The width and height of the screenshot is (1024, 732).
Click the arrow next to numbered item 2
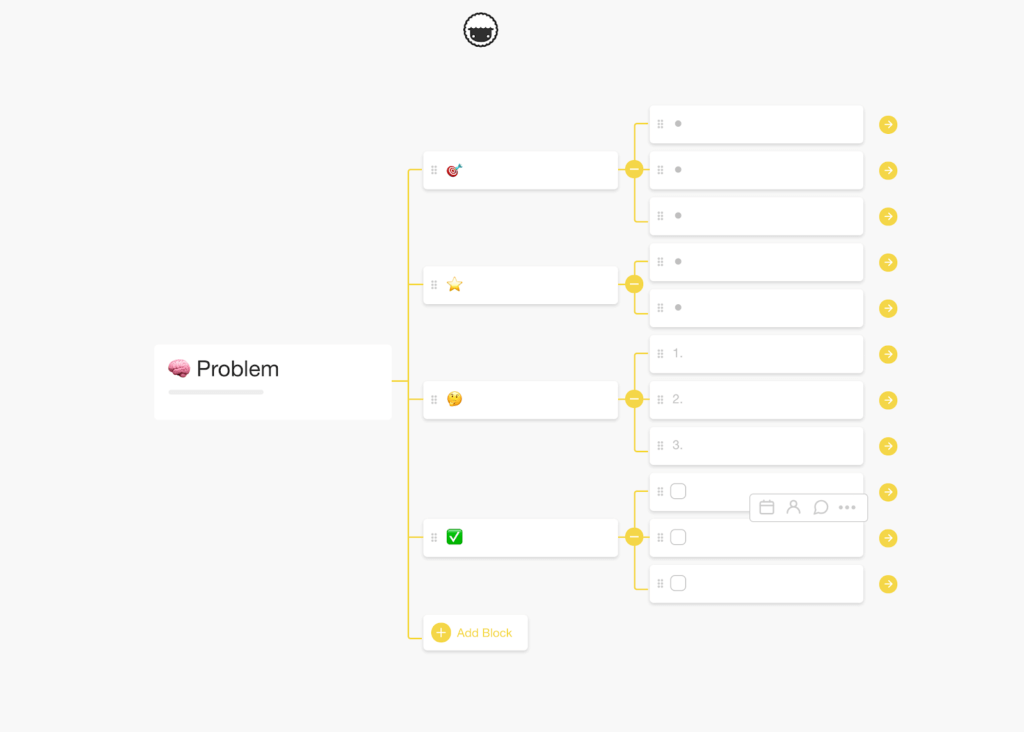(x=888, y=400)
